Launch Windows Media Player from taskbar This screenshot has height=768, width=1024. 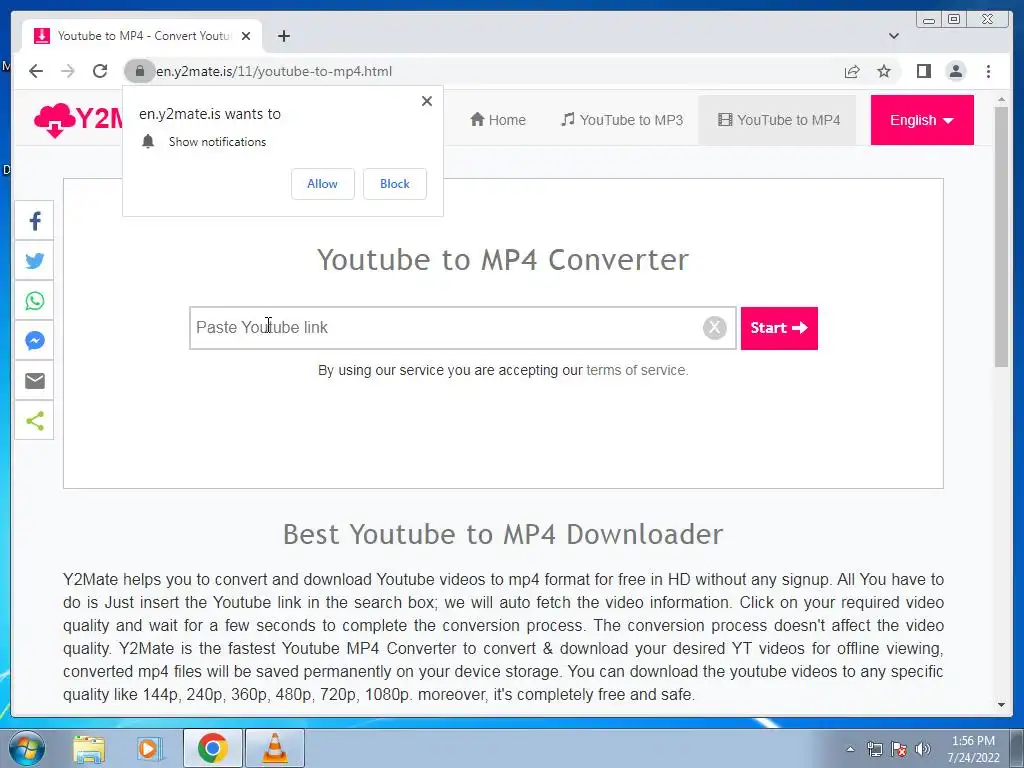(x=150, y=748)
